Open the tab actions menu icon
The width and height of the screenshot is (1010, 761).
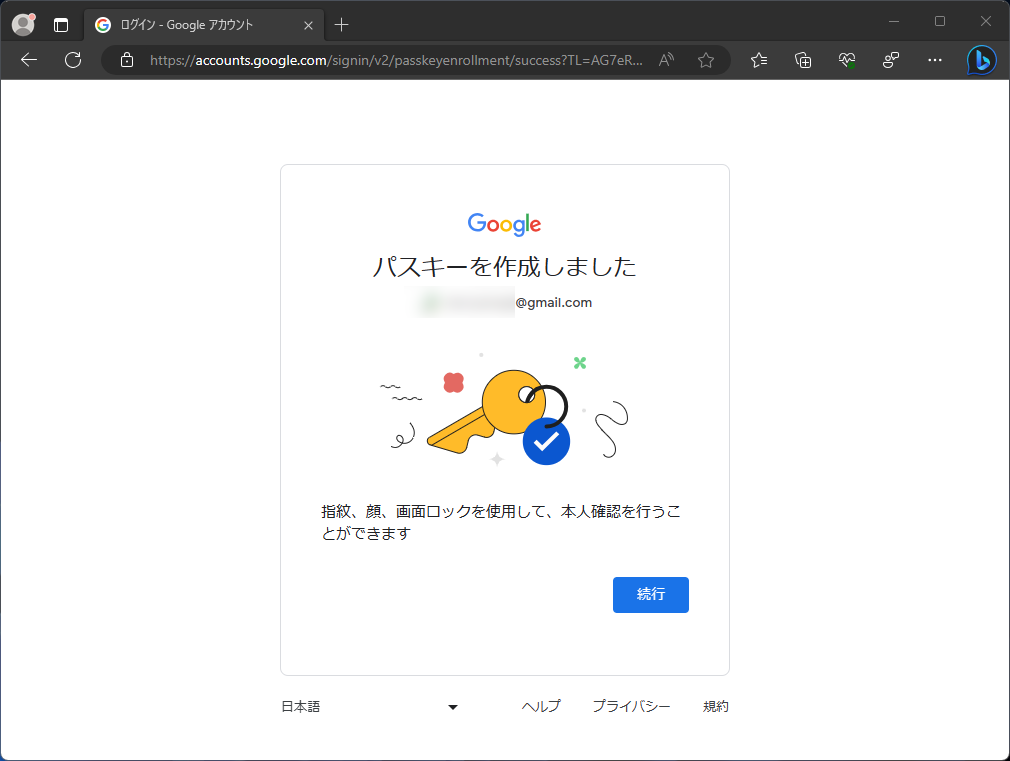click(61, 24)
